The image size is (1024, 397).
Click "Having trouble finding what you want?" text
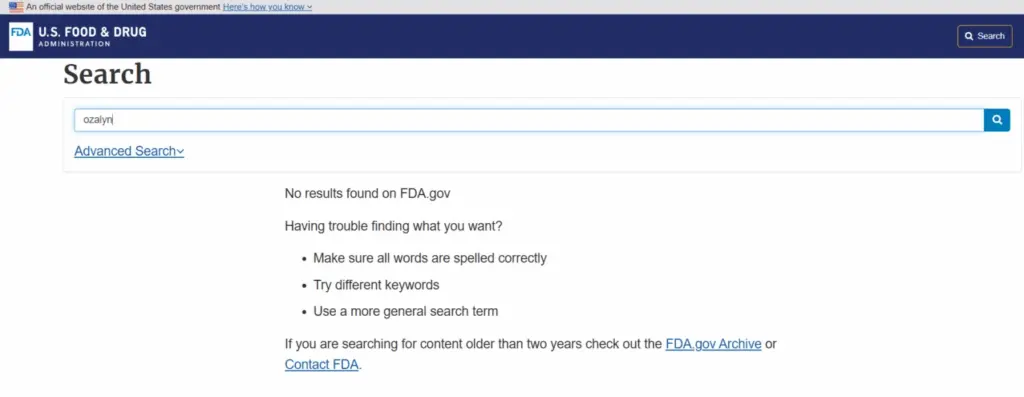394,227
